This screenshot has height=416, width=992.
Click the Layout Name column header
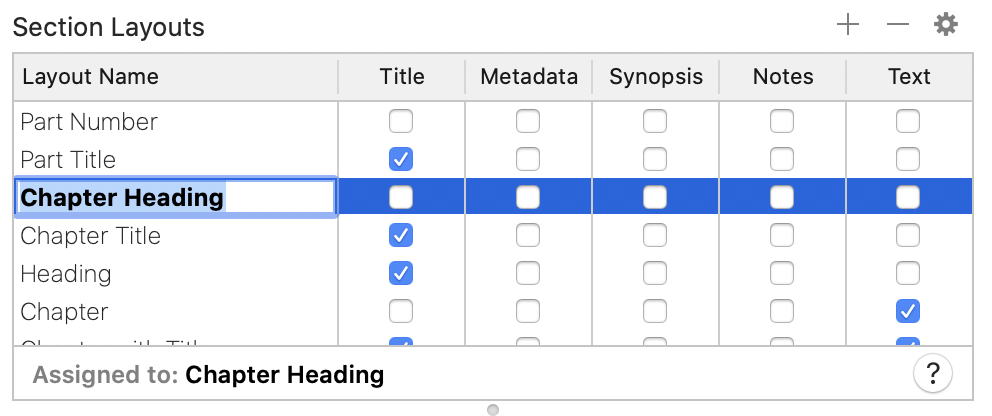tap(90, 77)
